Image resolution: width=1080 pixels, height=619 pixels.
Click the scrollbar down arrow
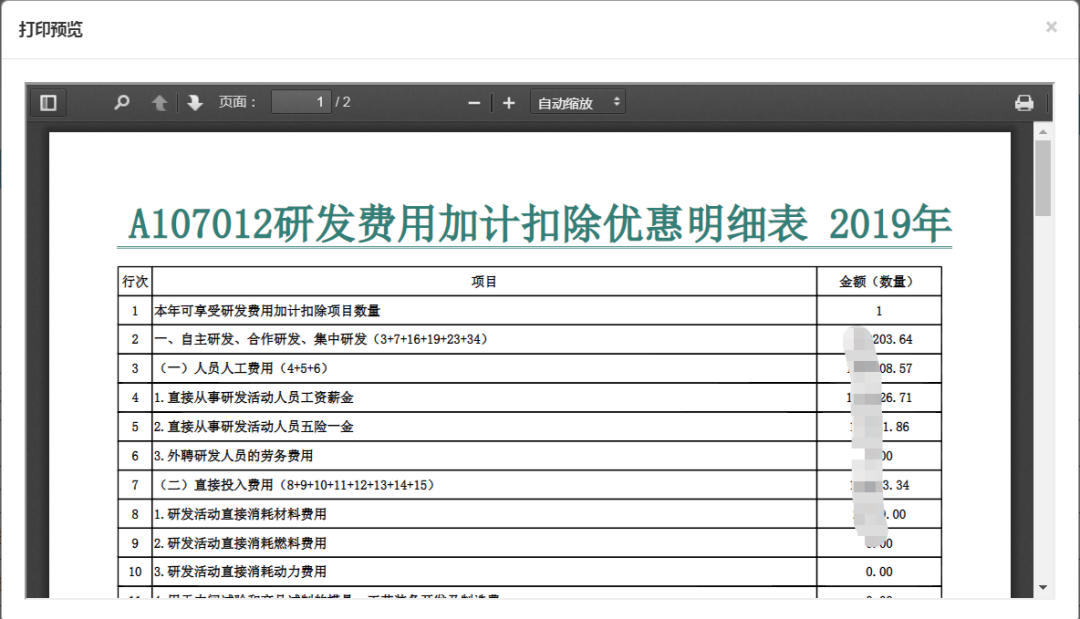click(1043, 587)
